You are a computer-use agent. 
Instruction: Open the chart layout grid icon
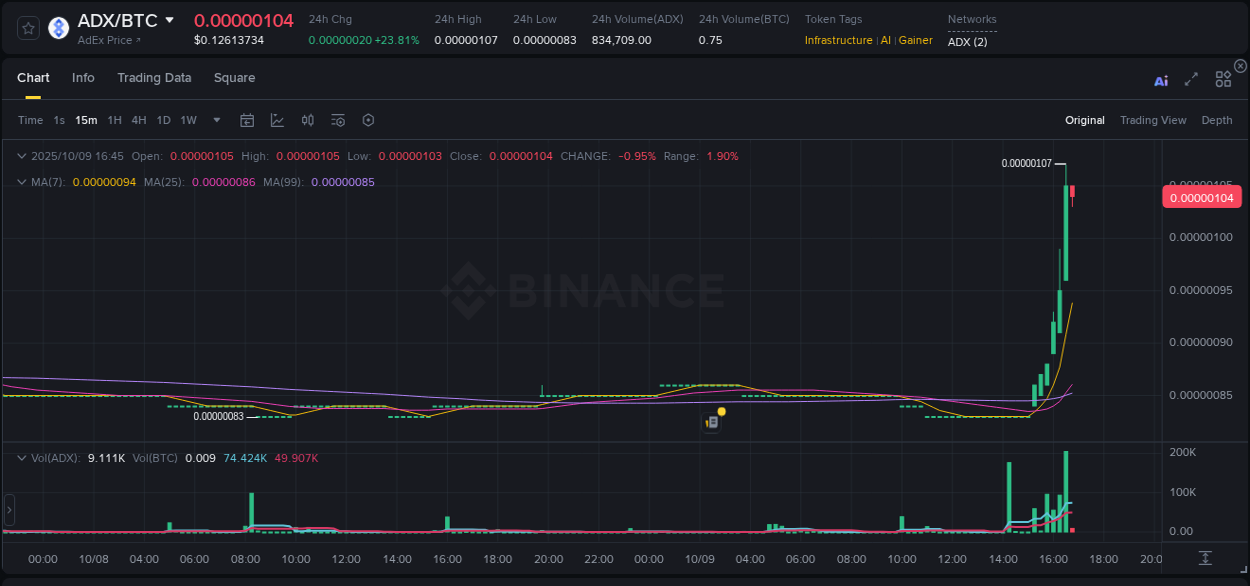tap(1223, 79)
